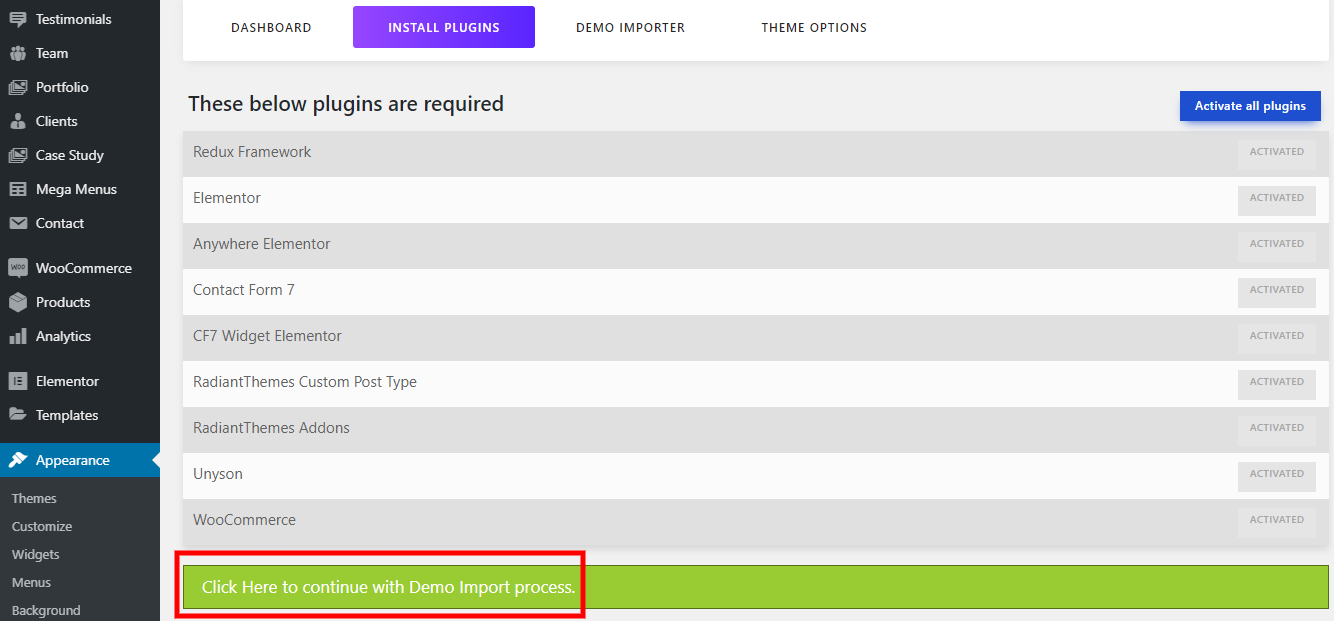This screenshot has width=1334, height=621.
Task: Click the Activated button for Redux Framework
Action: coord(1276,153)
